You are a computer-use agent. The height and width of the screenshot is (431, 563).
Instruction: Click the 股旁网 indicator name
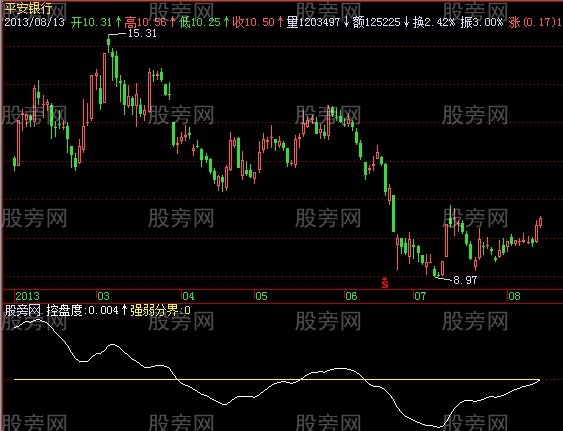pos(22,310)
